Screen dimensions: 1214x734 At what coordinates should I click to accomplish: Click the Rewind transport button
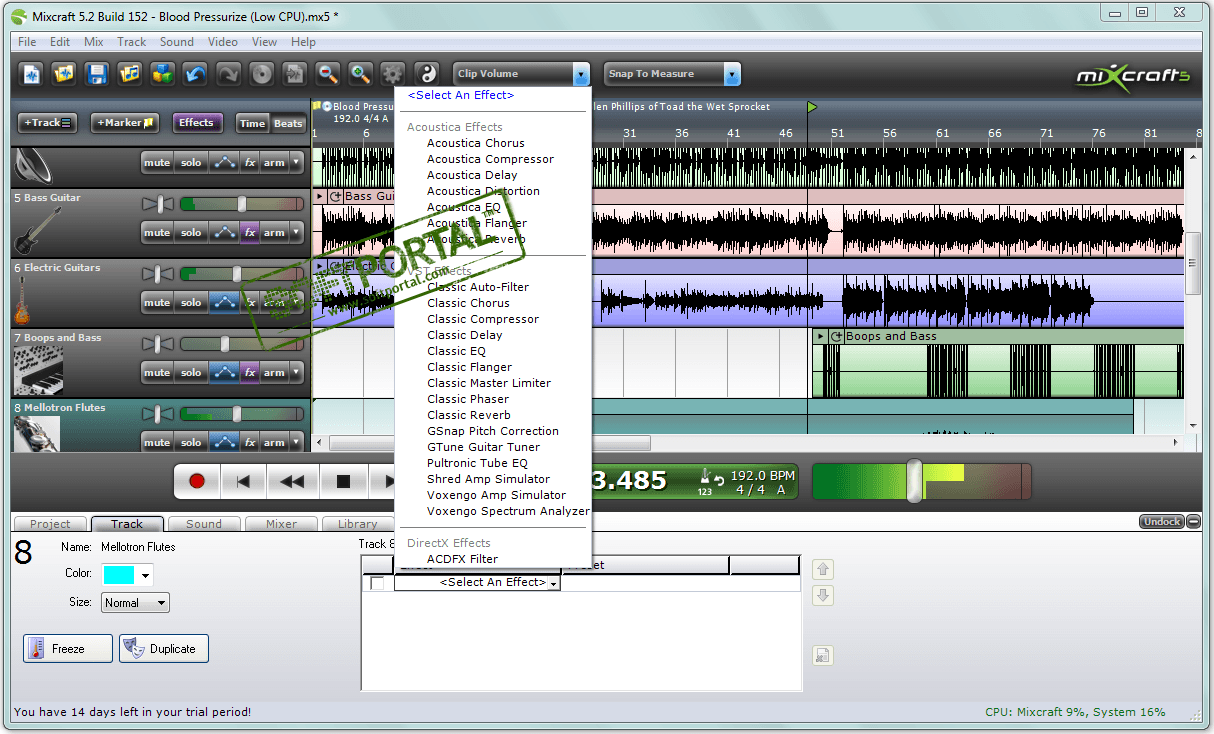pyautogui.click(x=292, y=481)
